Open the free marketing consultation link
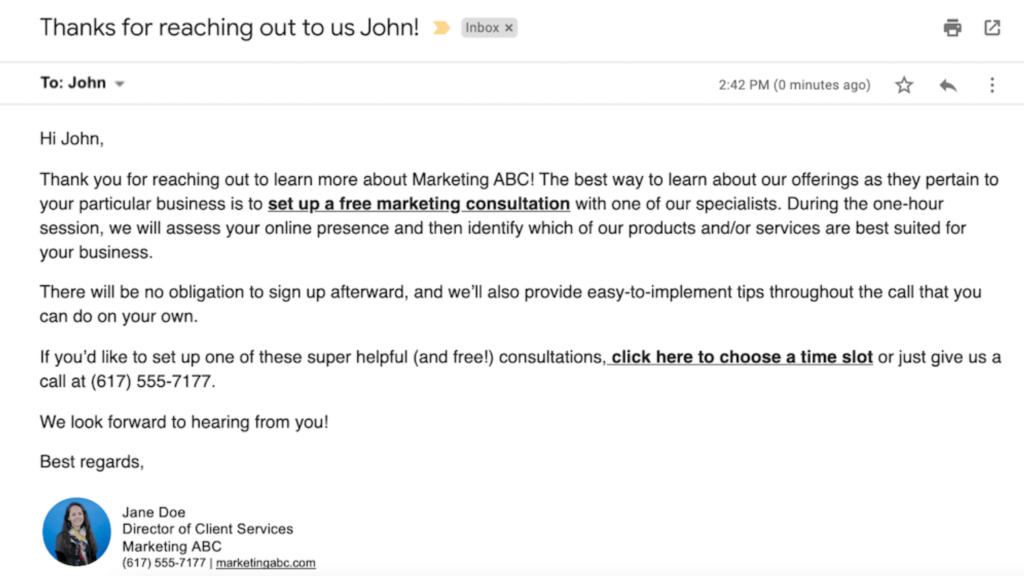This screenshot has height=576, width=1024. pos(417,203)
